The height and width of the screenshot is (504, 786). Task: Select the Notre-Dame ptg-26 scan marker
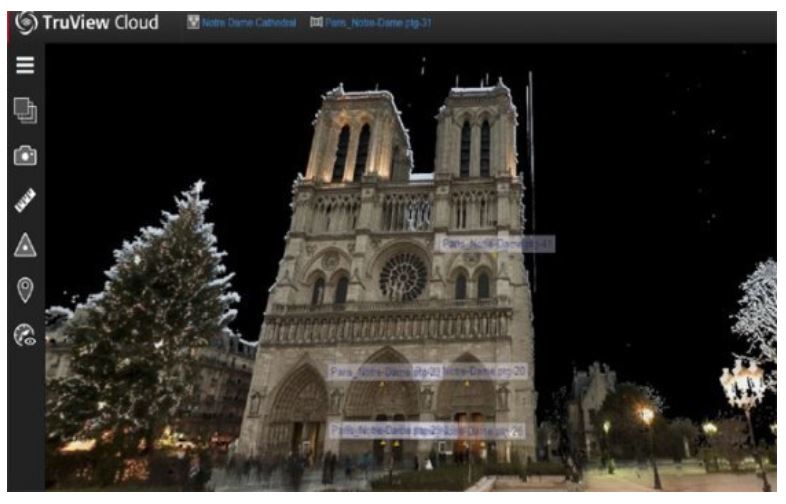click(484, 430)
